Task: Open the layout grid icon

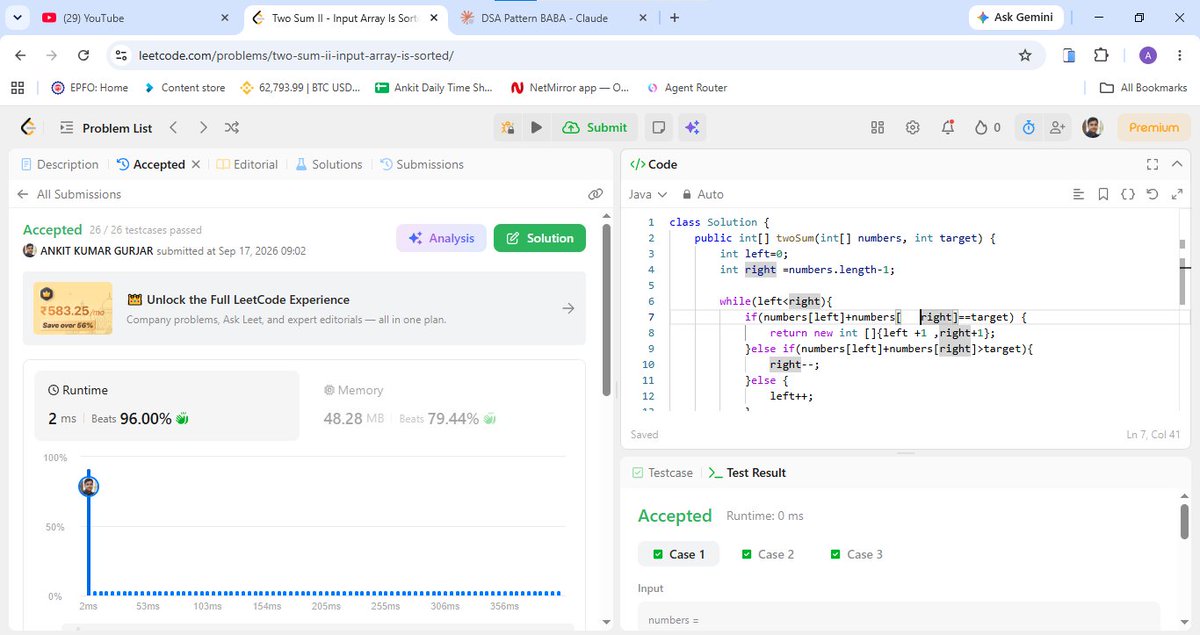Action: point(878,127)
